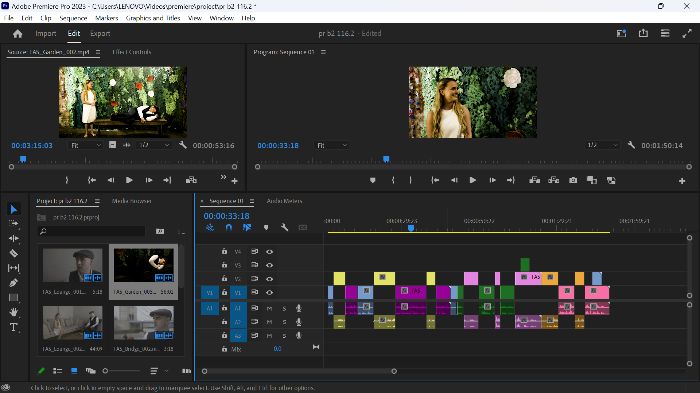Switch to the Media Browser tab

[x=131, y=201]
